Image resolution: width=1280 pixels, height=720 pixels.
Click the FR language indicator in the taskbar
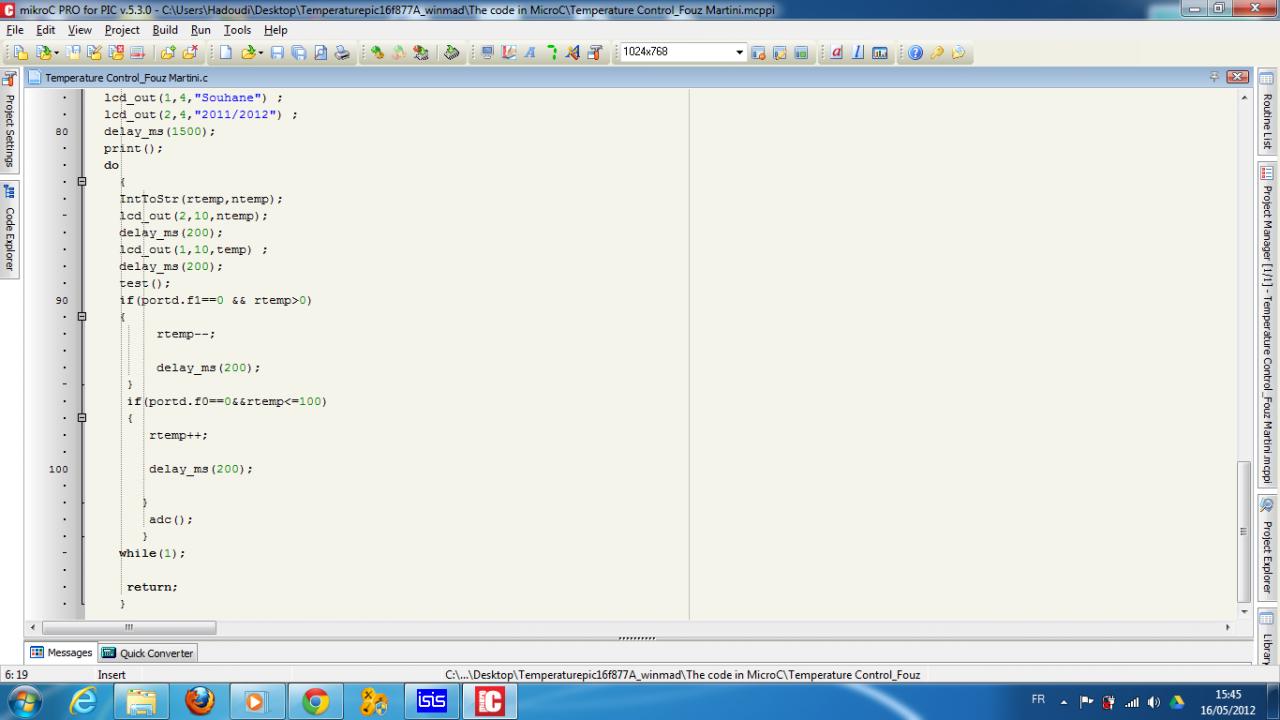pyautogui.click(x=1038, y=699)
